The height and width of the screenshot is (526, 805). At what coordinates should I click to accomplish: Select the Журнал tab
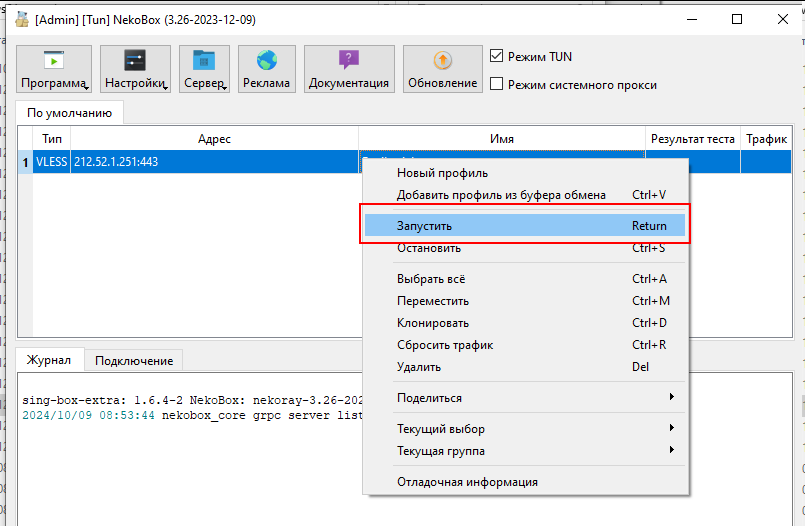49,361
